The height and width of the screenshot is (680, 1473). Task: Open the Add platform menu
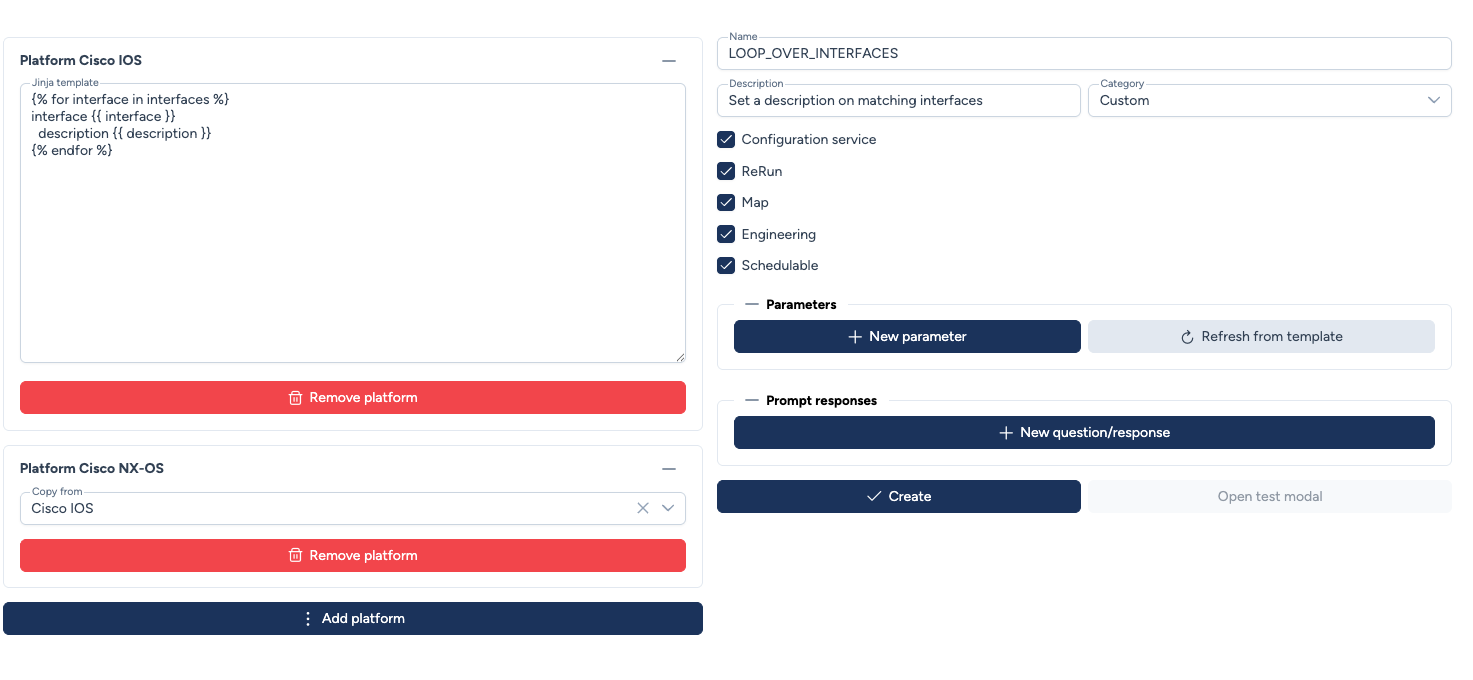coord(353,619)
